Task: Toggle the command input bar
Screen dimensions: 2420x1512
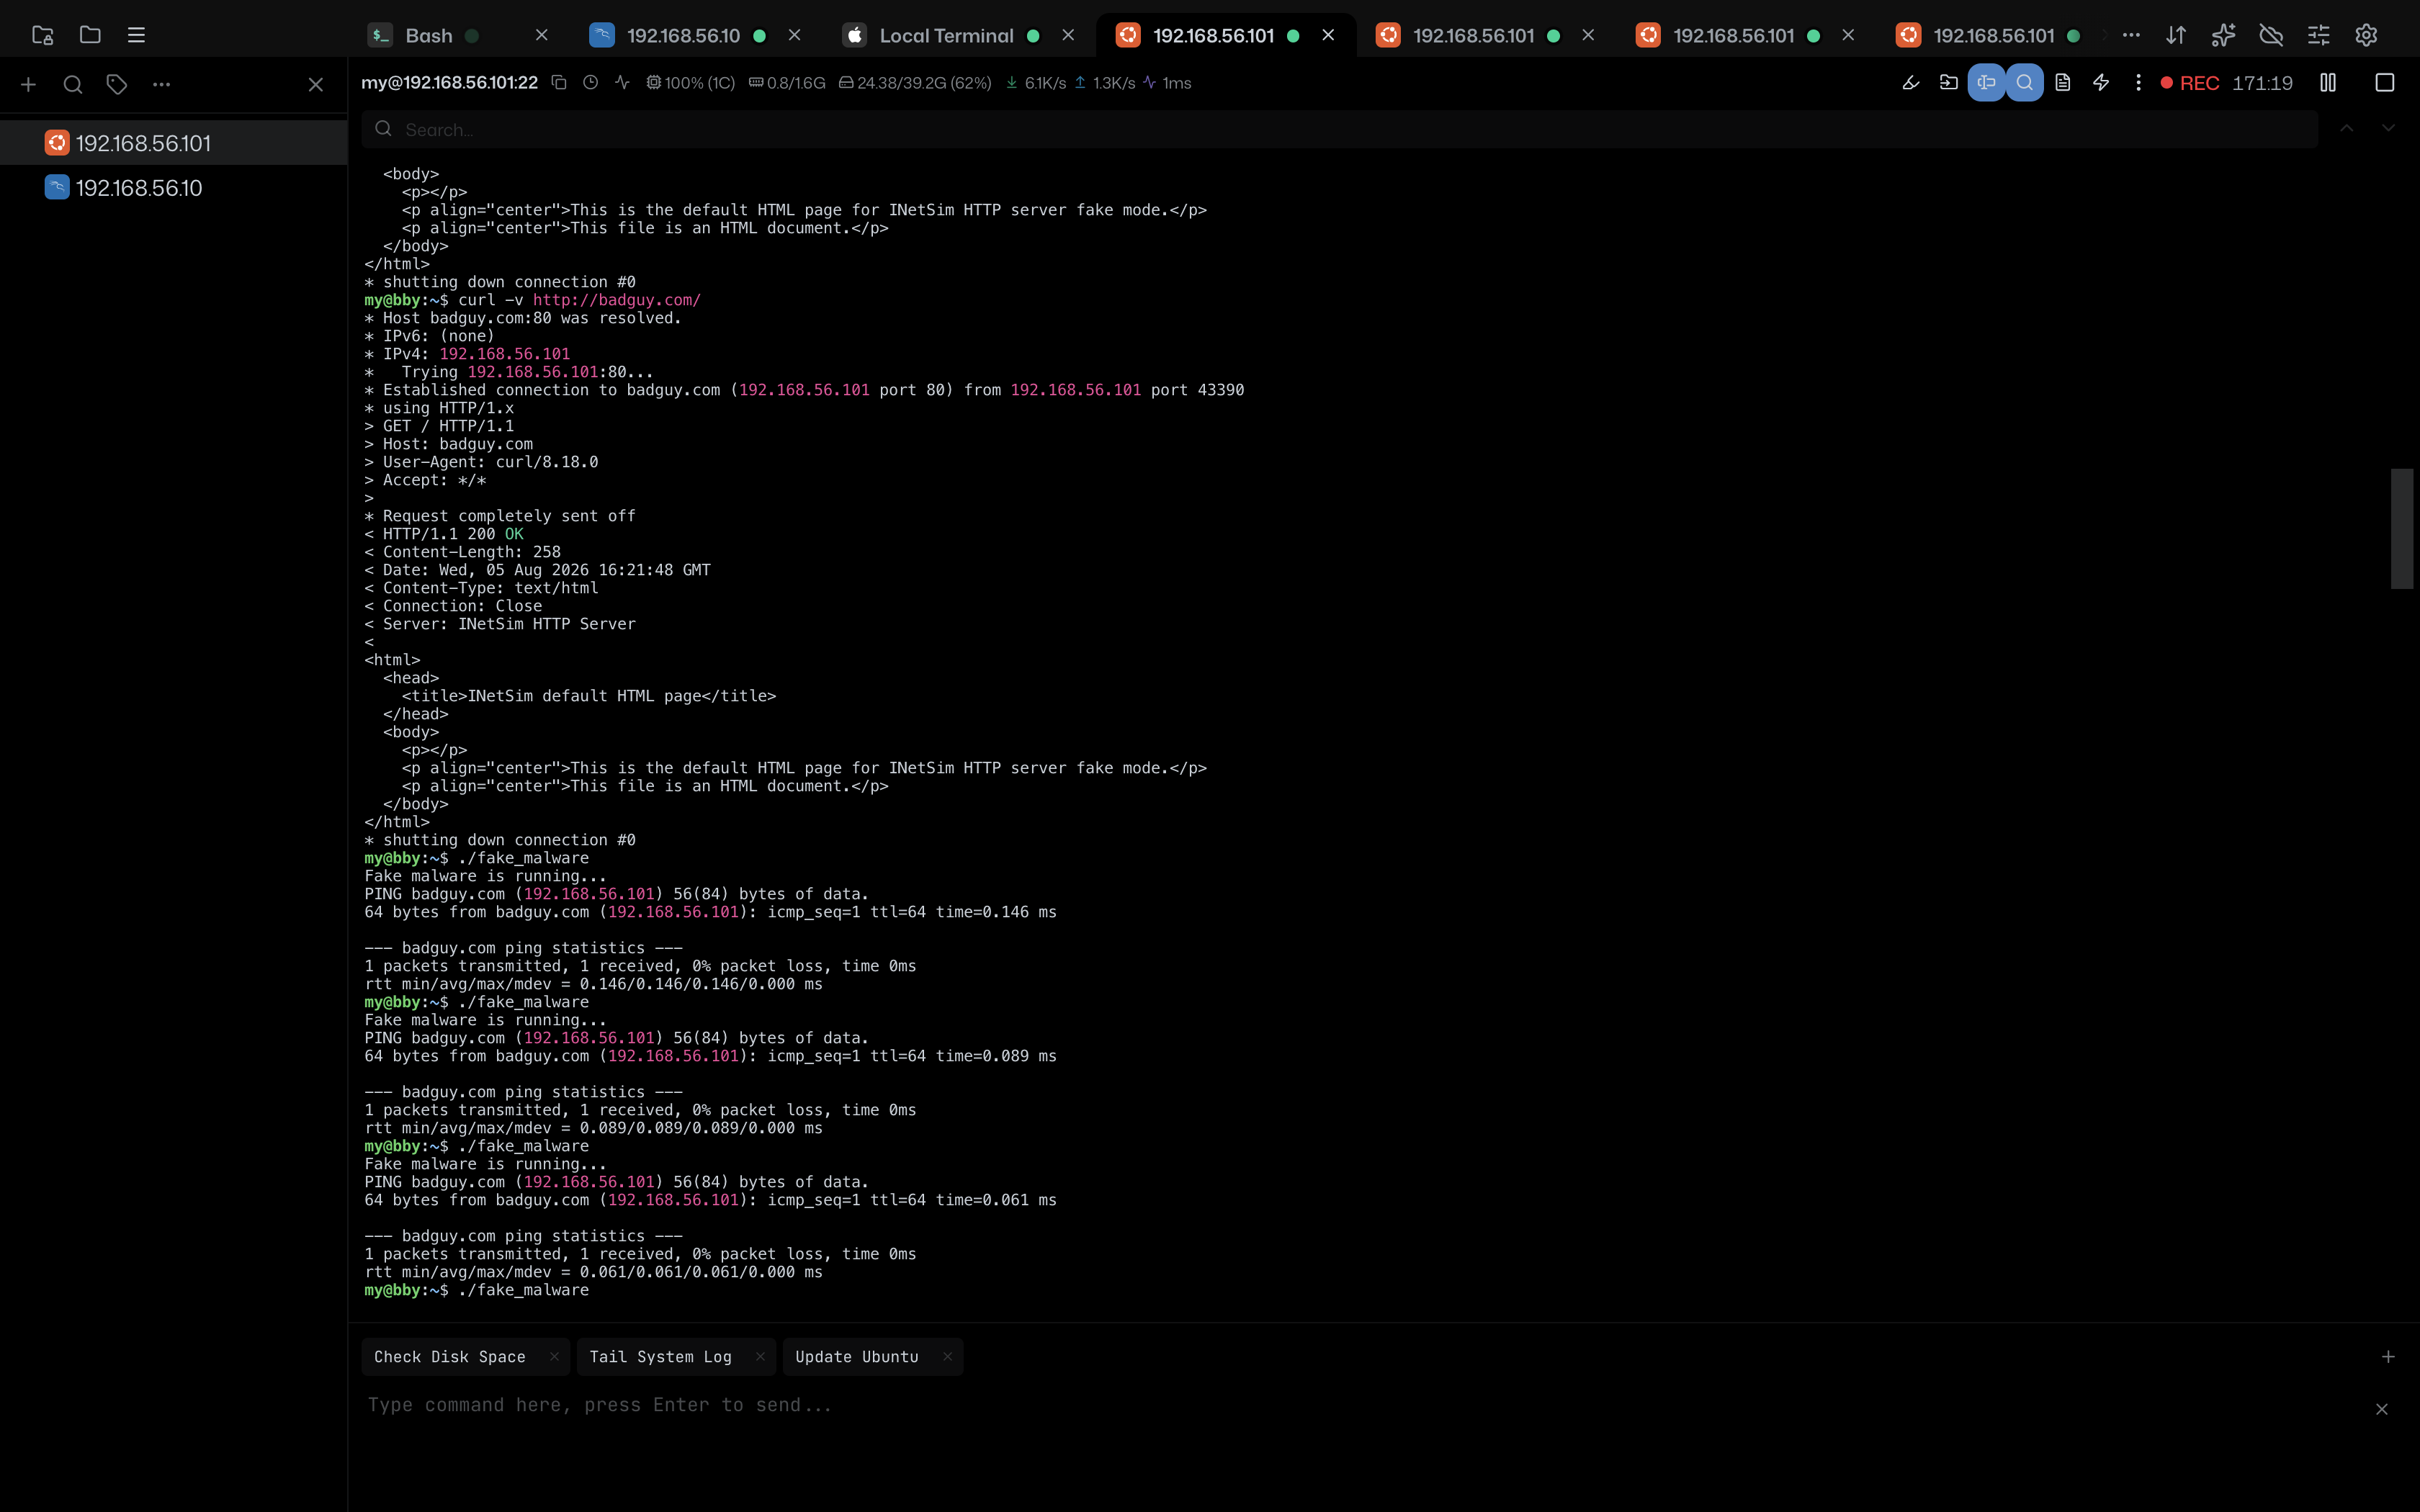Action: (1986, 83)
